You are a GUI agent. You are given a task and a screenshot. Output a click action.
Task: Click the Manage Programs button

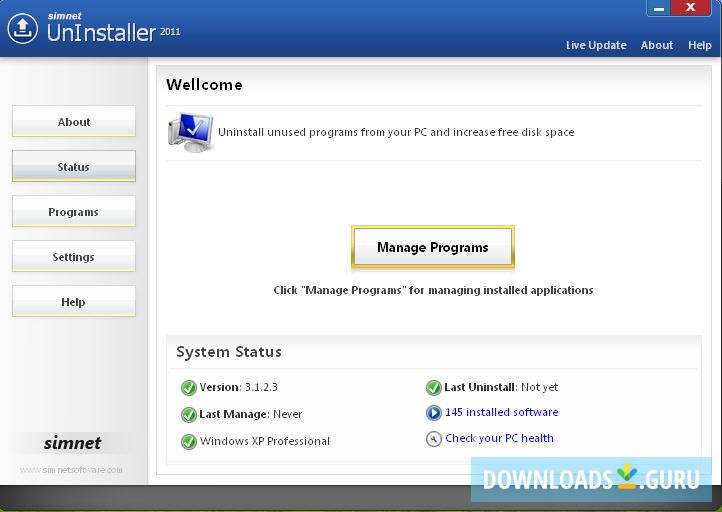point(433,247)
